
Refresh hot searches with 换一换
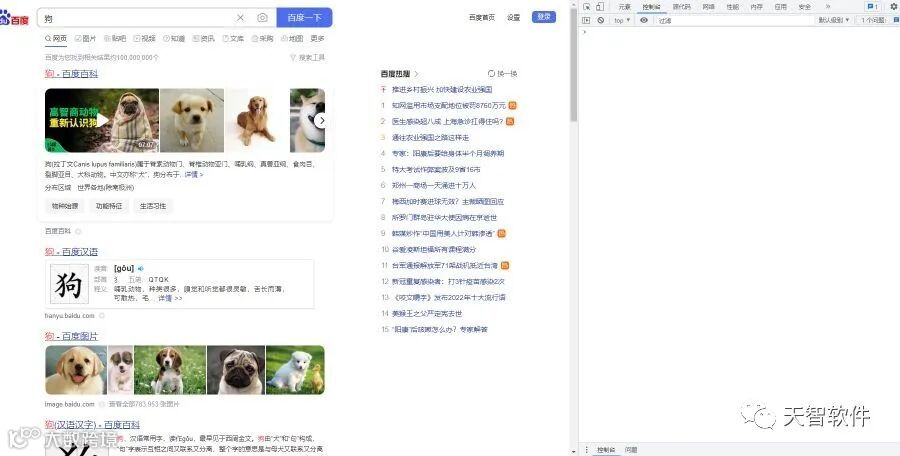503,74
